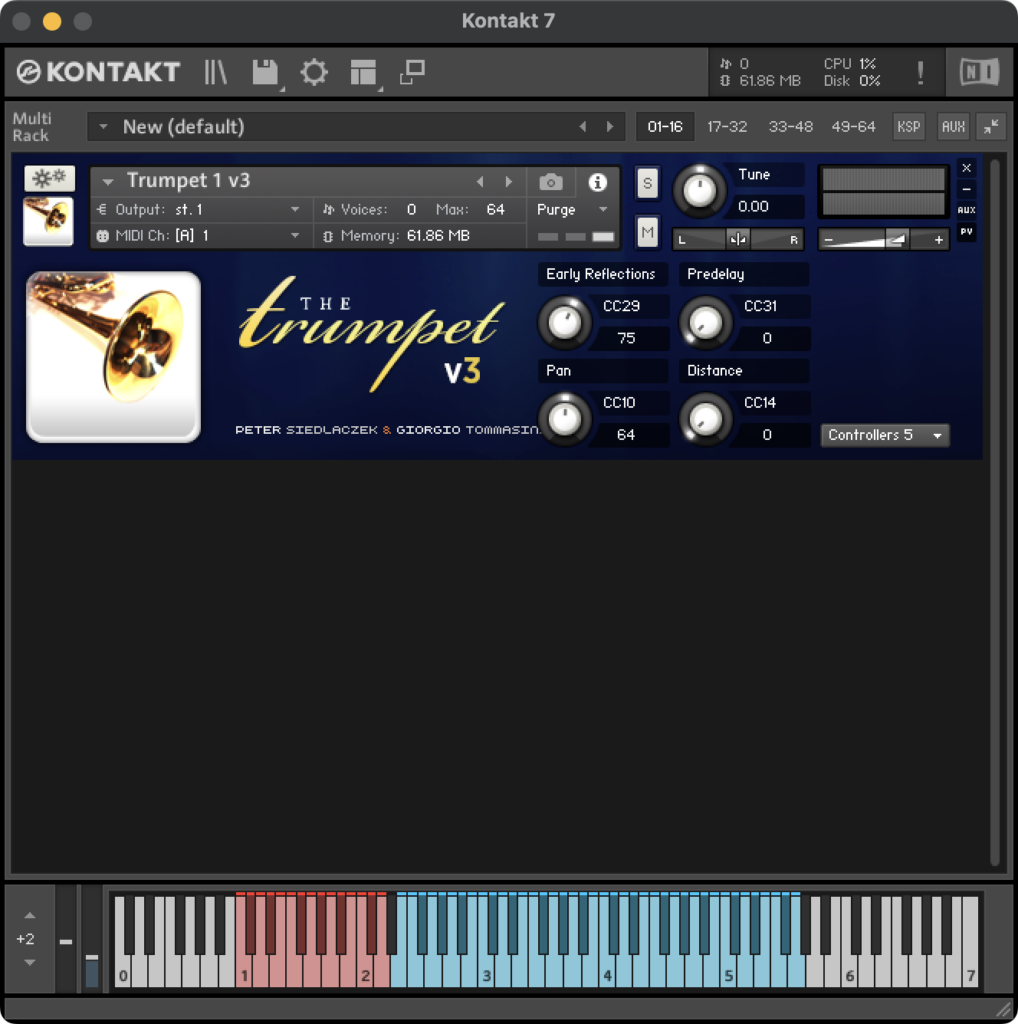Shift keyboard octave up arrow
This screenshot has height=1024, width=1018.
pyautogui.click(x=29, y=916)
